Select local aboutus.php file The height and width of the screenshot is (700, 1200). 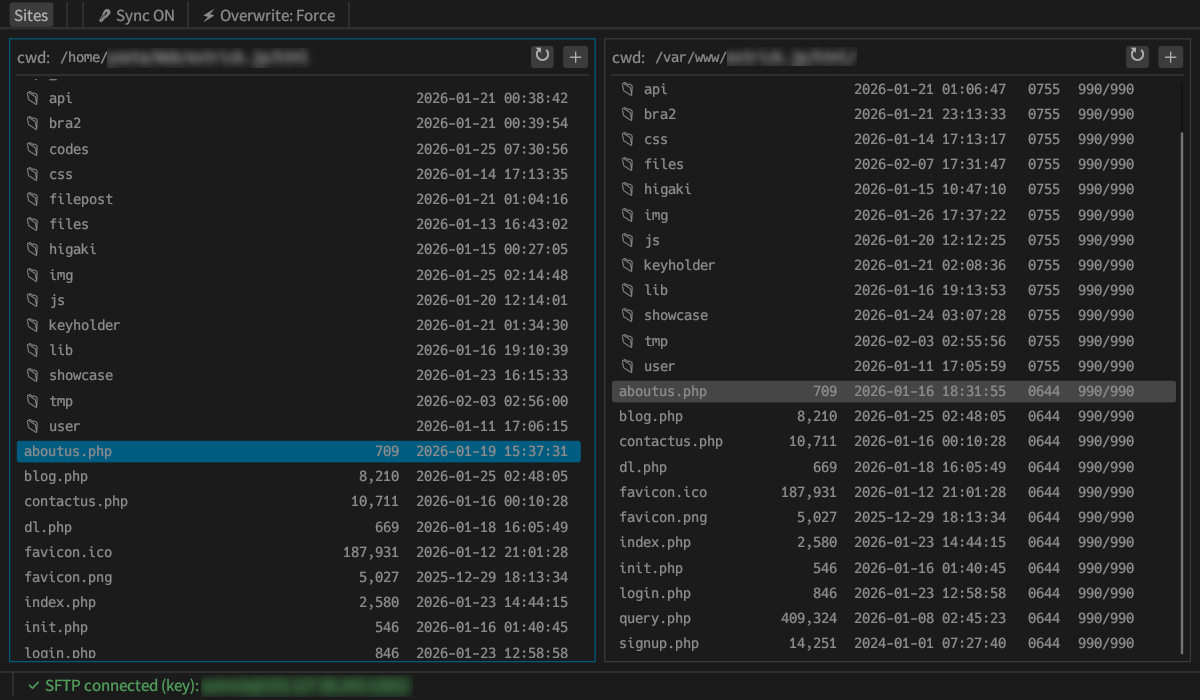(68, 451)
